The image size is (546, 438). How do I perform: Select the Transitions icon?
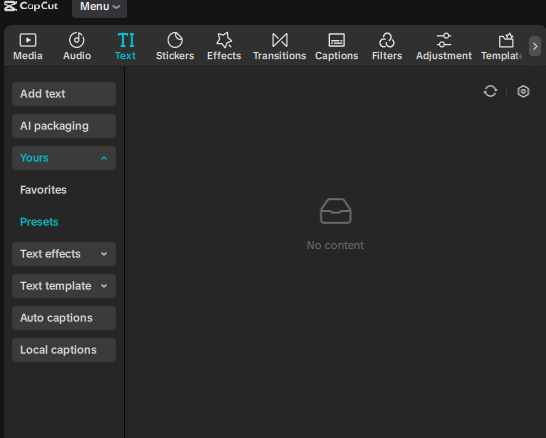280,40
